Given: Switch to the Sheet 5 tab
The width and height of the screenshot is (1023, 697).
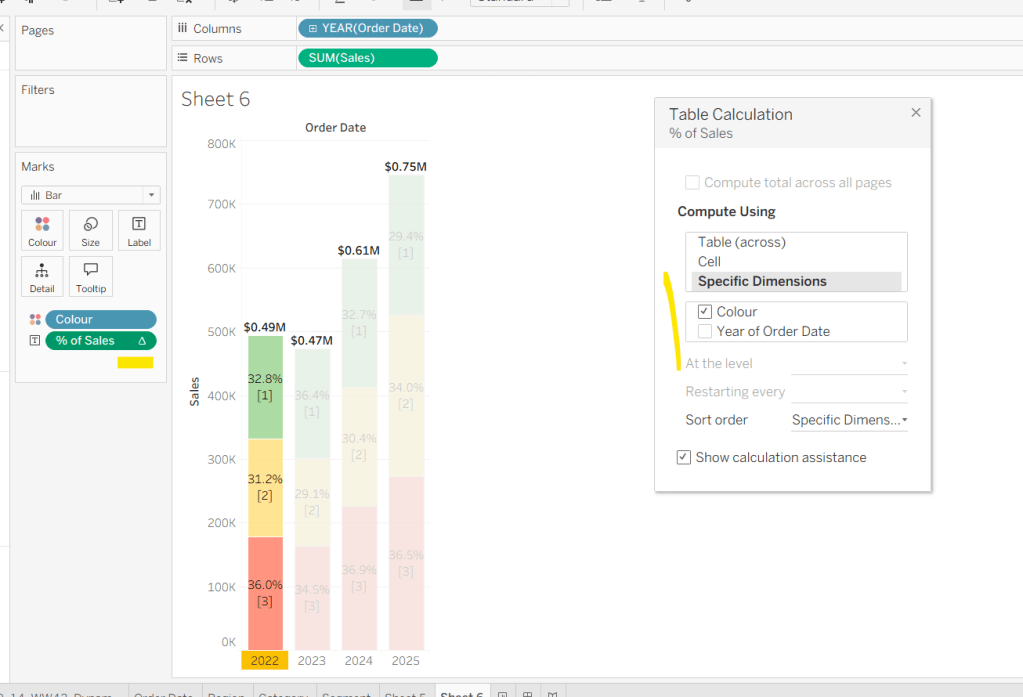Looking at the screenshot, I should tap(406, 693).
